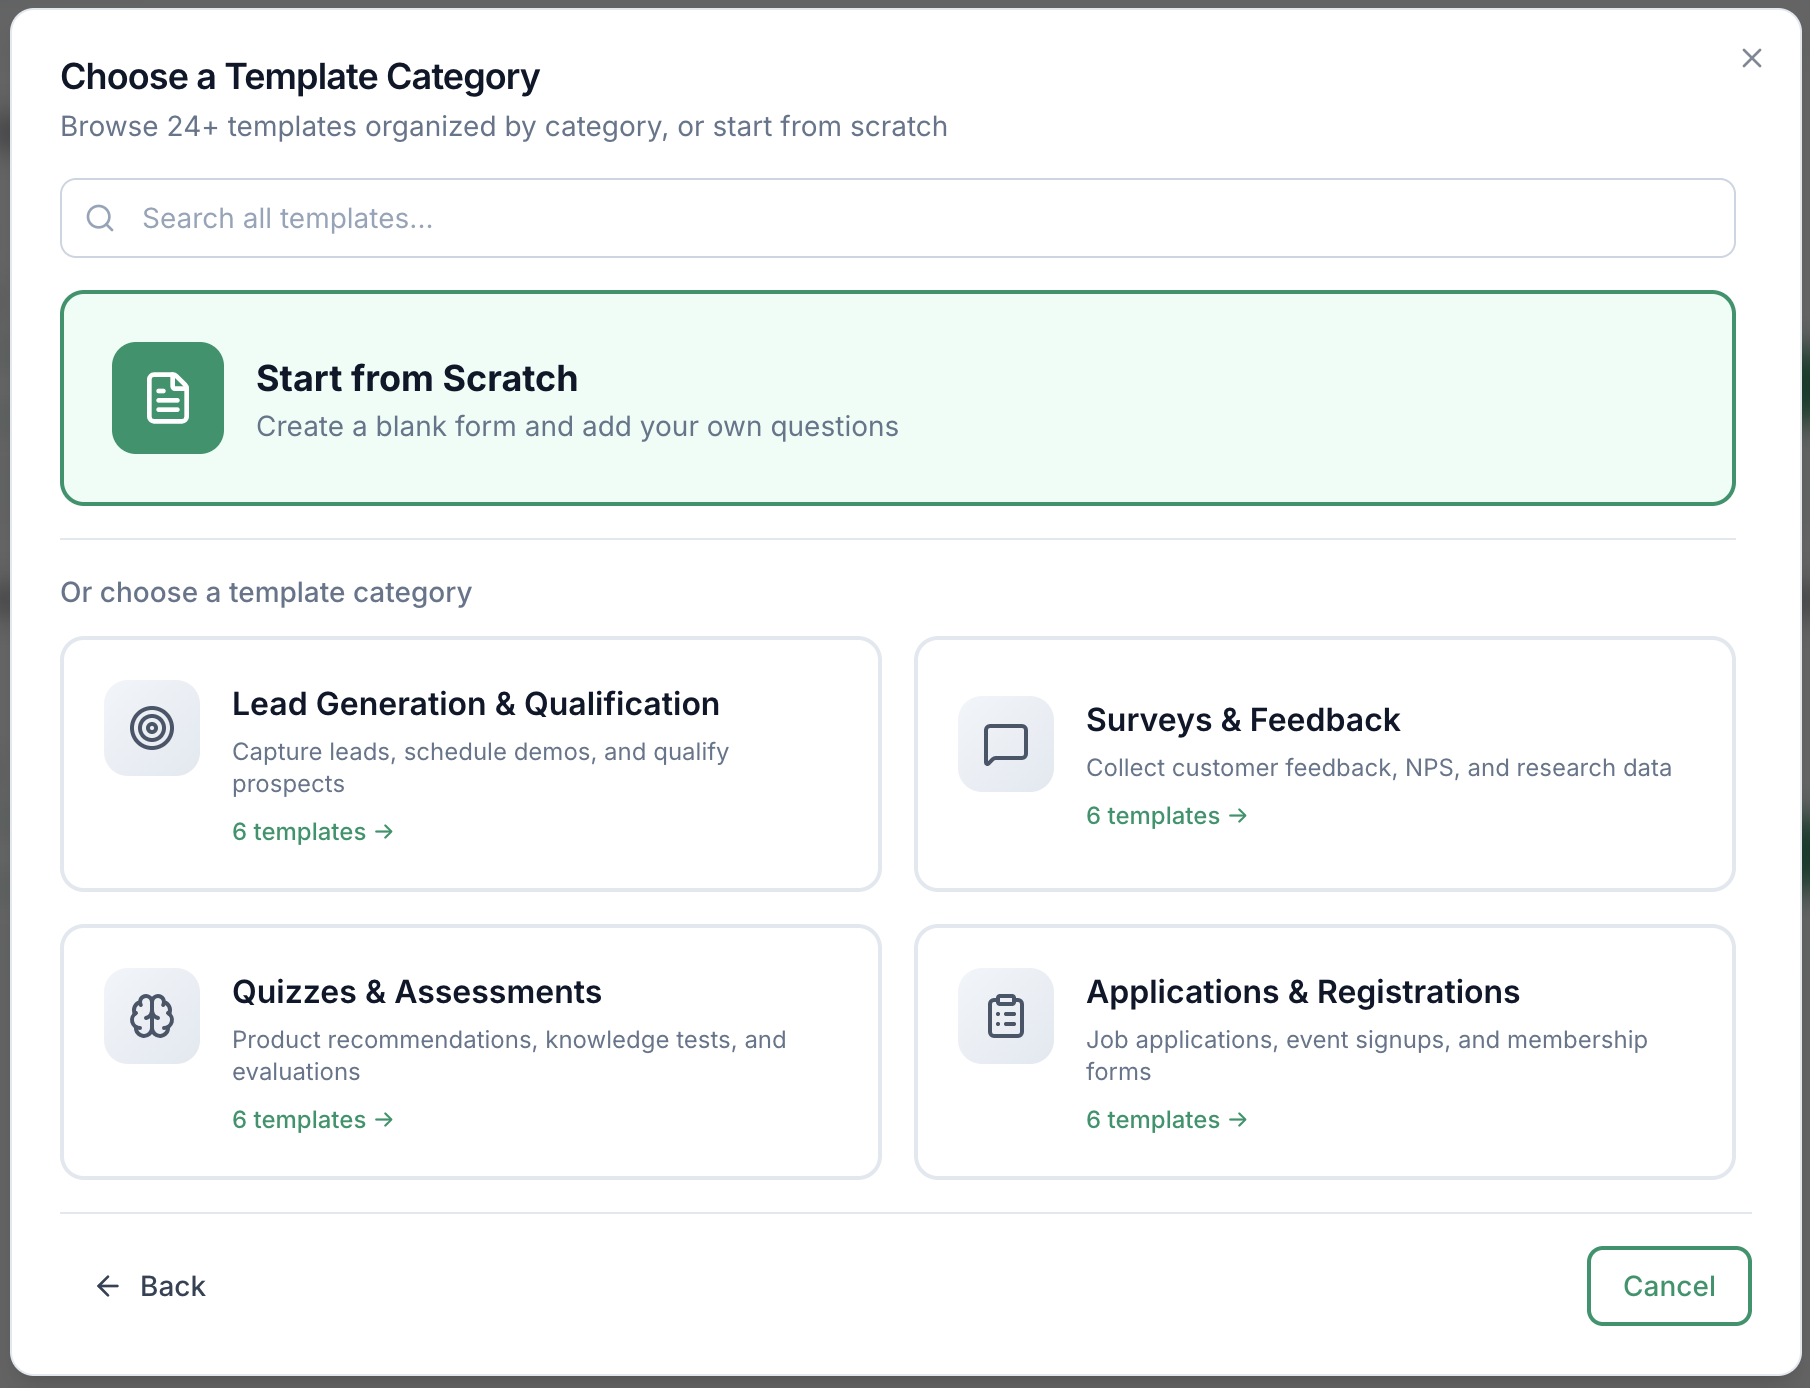
Task: Open 6 templates link under Lead Generation
Action: [313, 832]
